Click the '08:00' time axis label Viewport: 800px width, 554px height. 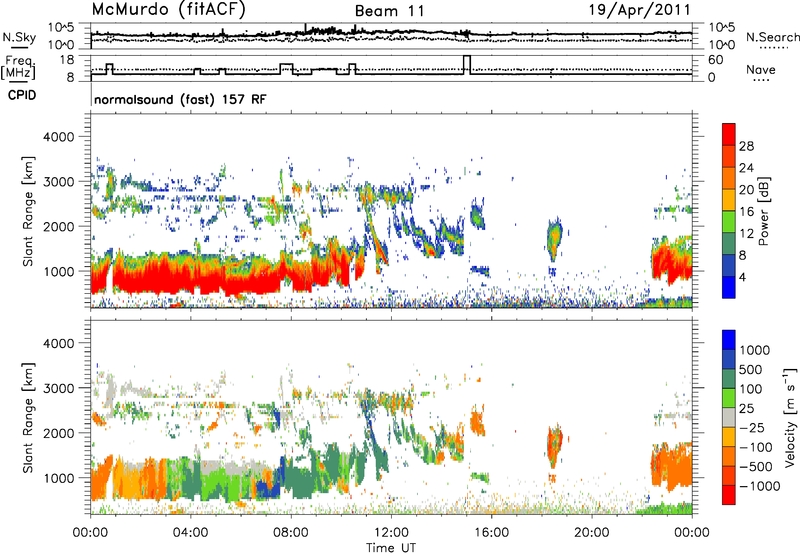coord(291,533)
